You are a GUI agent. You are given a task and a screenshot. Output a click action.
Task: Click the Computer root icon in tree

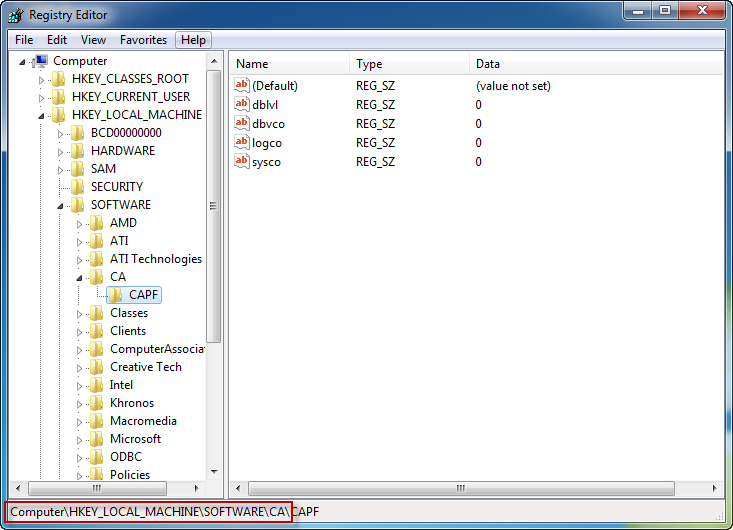click(x=41, y=61)
